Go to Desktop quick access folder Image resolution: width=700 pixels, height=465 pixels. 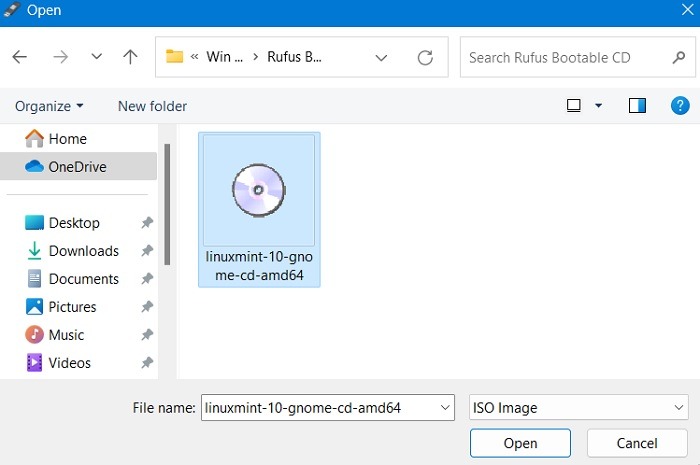62,223
